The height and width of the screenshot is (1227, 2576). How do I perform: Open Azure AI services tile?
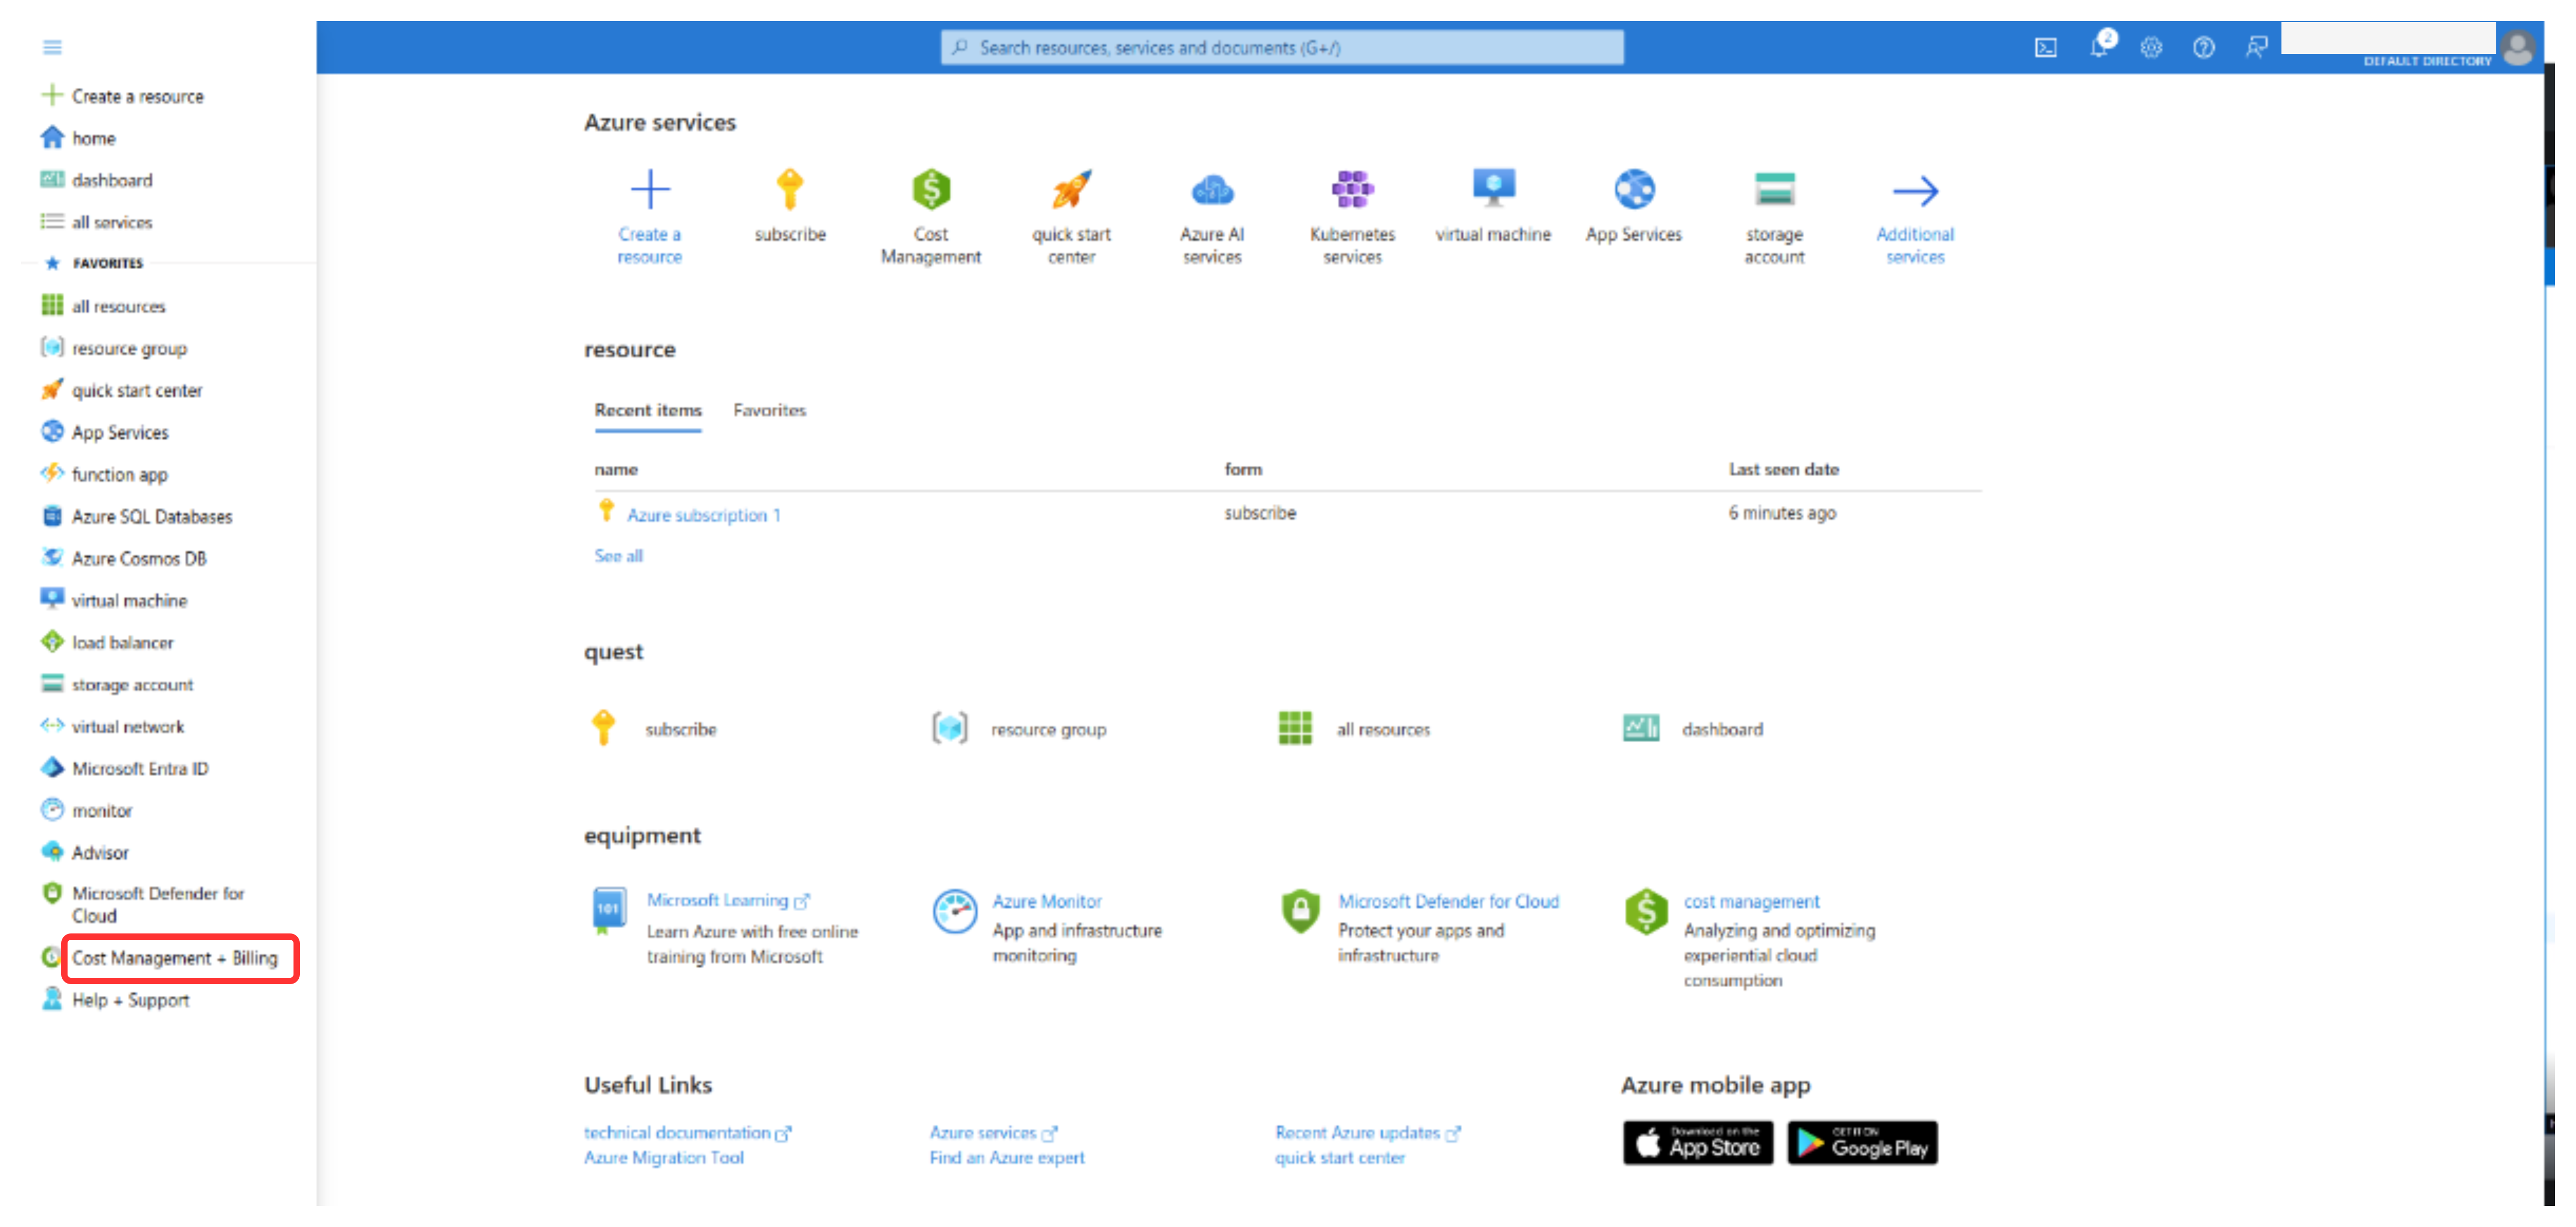(1212, 216)
